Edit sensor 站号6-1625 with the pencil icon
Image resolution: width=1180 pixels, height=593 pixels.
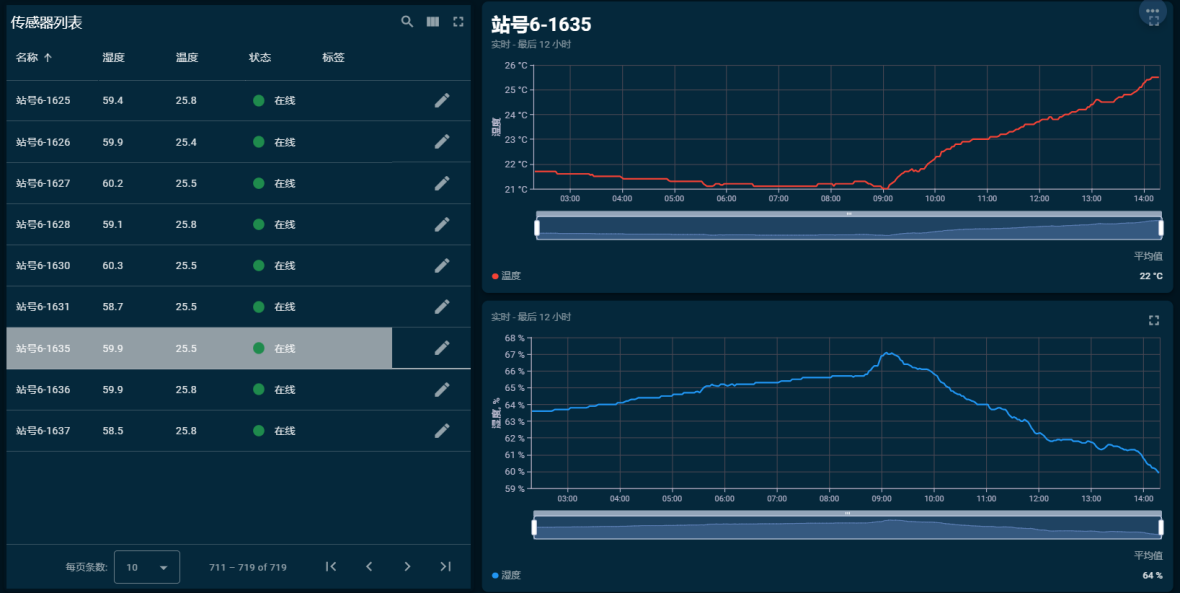pos(442,100)
